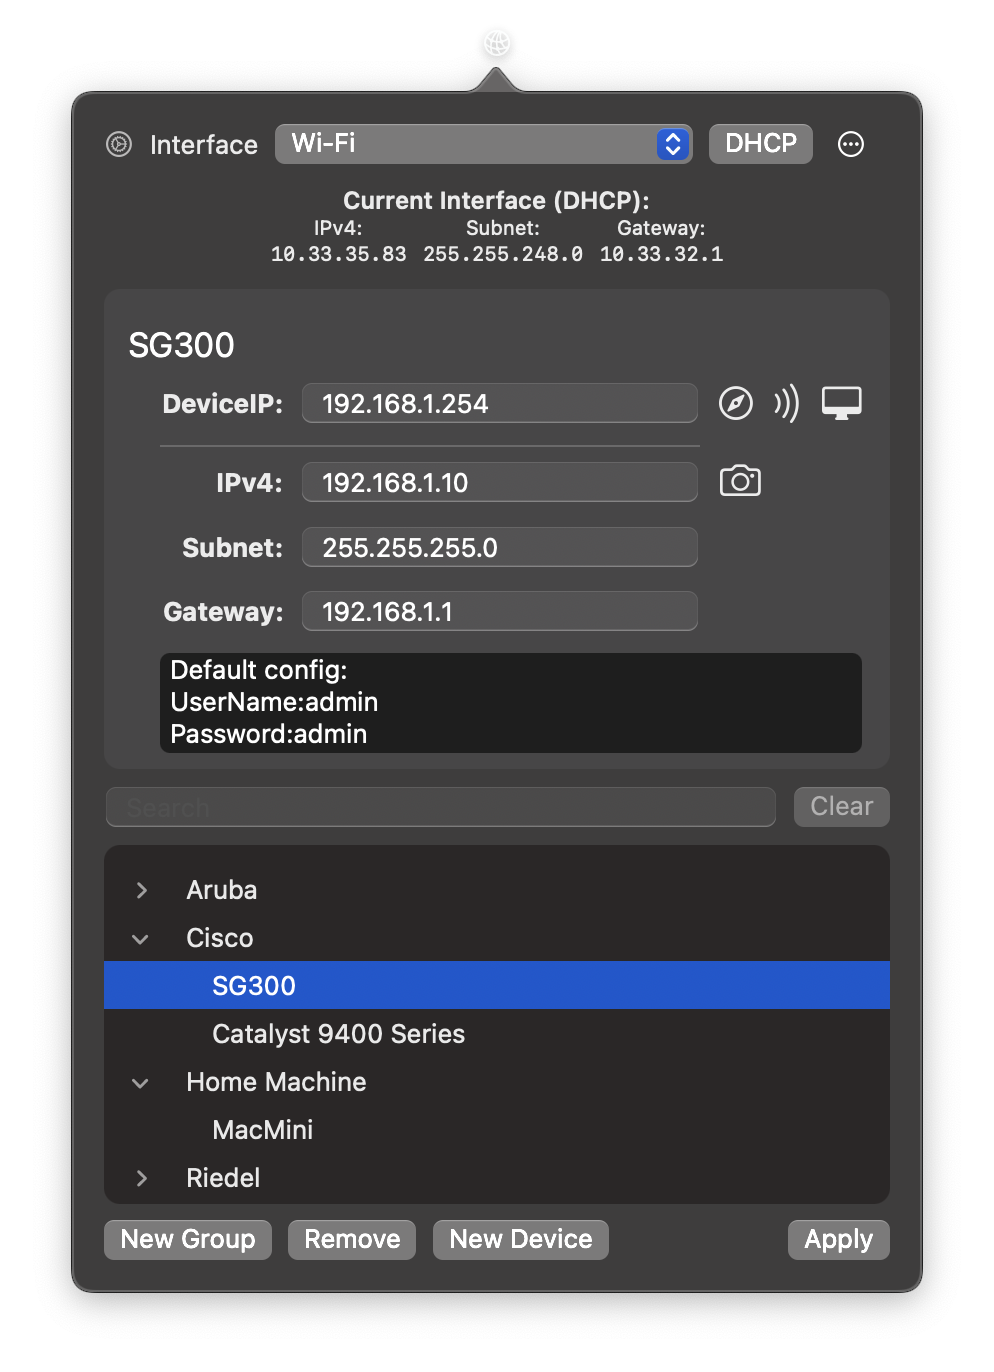The image size is (994, 1372).
Task: Collapse the Home Machine group chevron
Action: point(141,1082)
